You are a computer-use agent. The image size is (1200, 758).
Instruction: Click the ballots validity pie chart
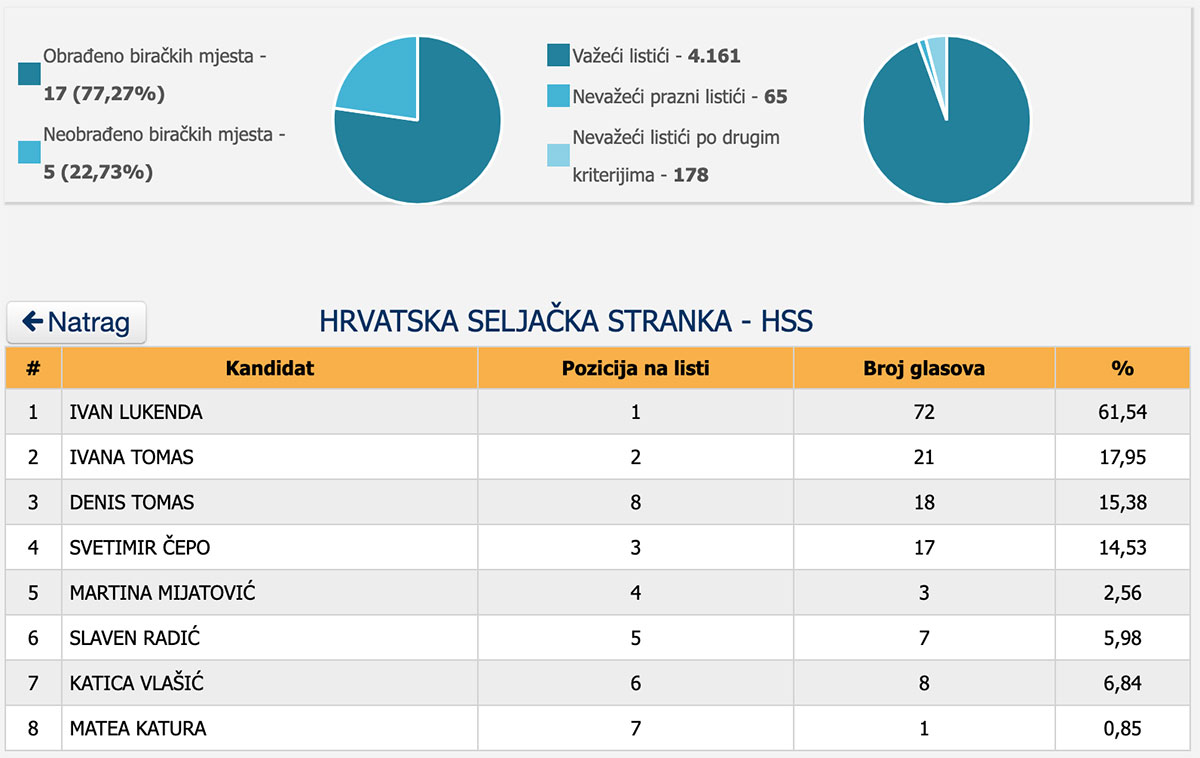tap(946, 120)
